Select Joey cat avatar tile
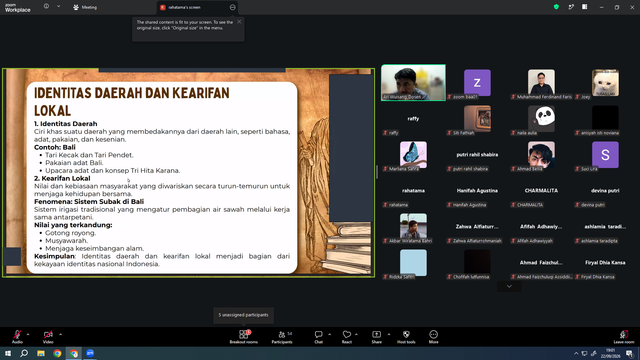 [605, 83]
